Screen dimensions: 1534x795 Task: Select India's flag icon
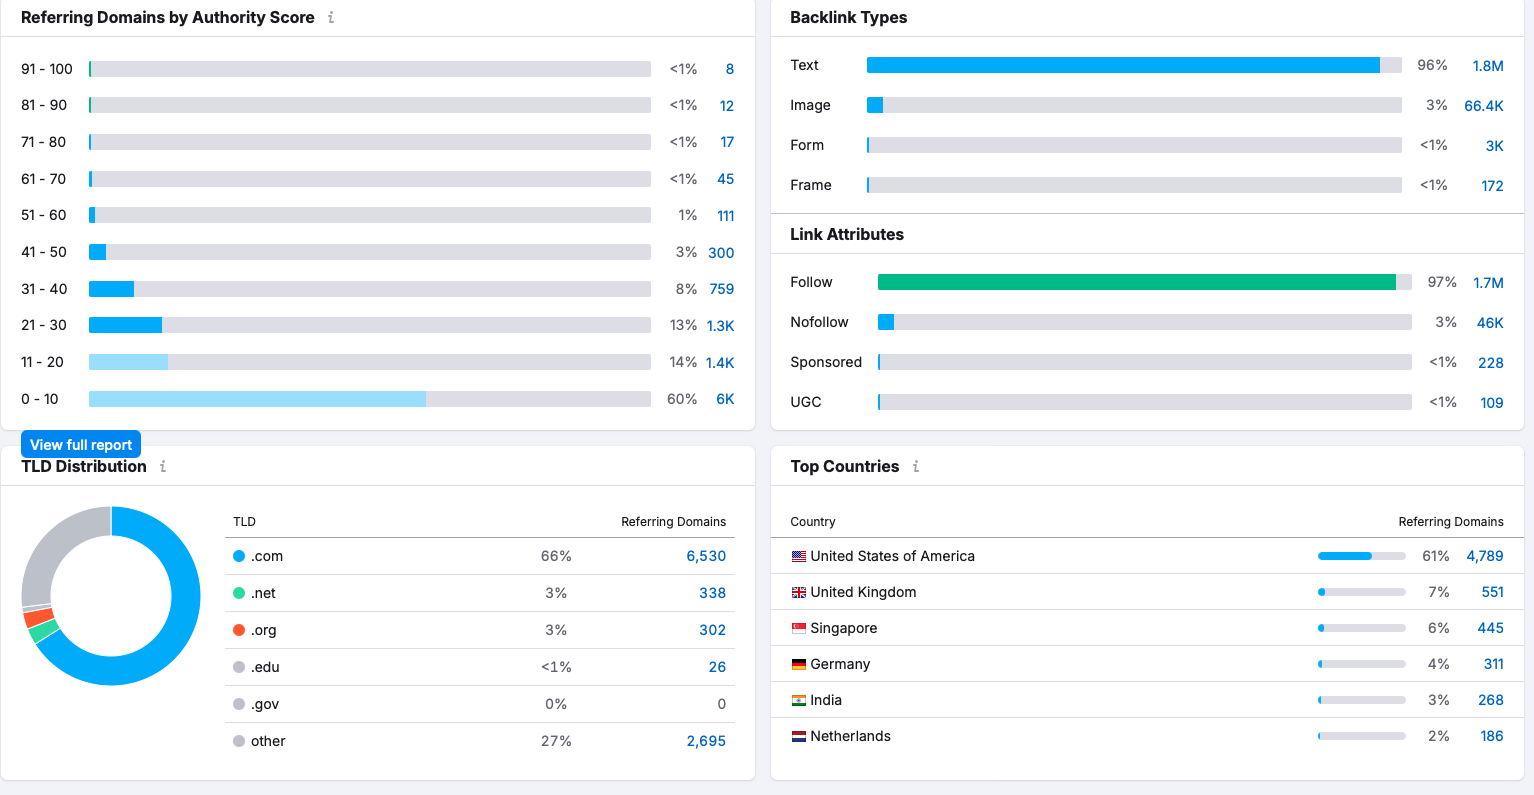tap(797, 699)
